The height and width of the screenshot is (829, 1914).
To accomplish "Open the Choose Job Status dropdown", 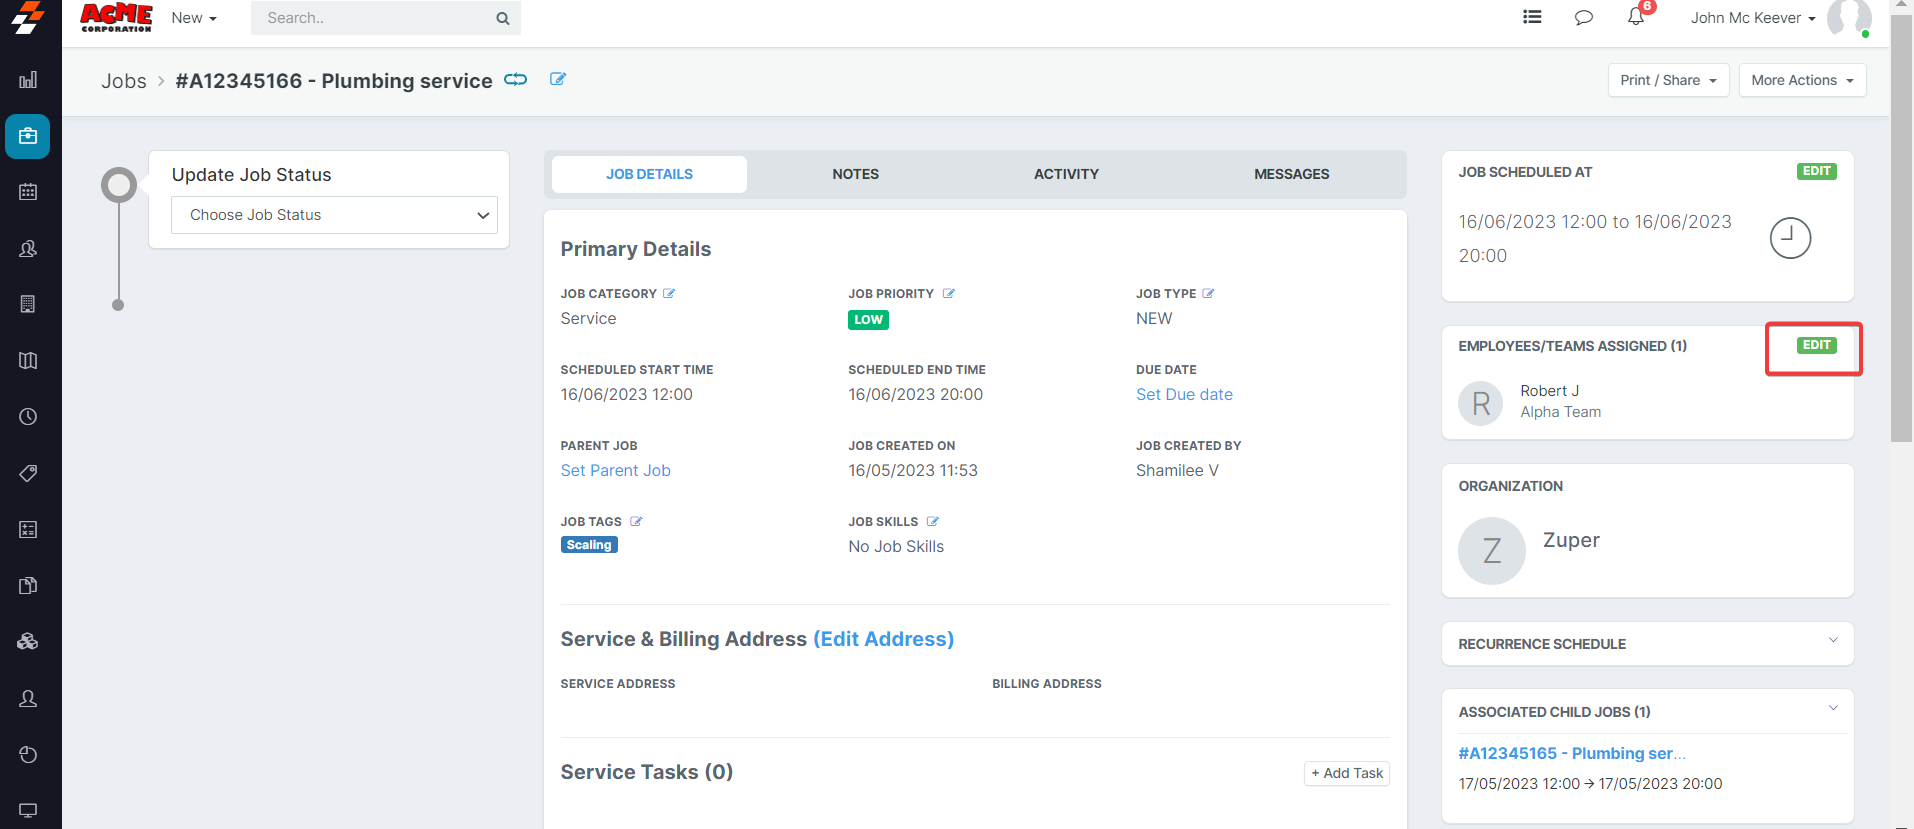I will [334, 215].
